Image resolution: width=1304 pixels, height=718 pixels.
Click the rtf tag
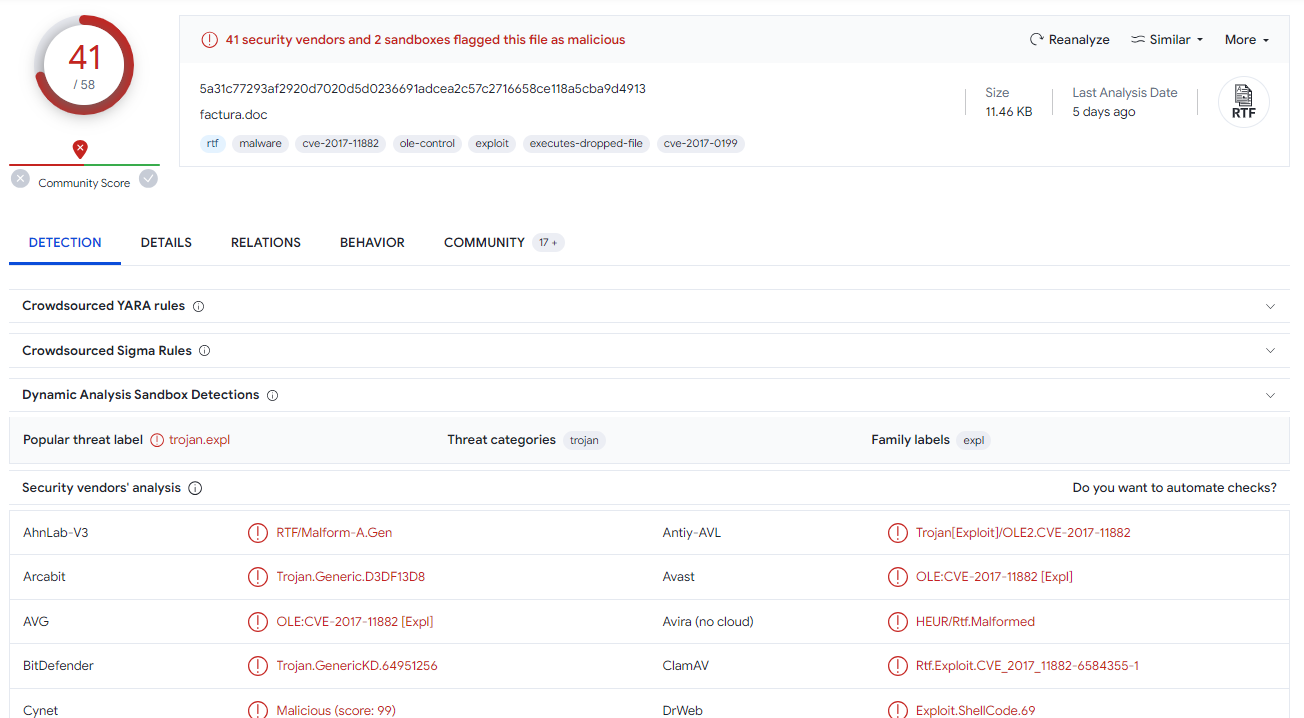pyautogui.click(x=212, y=144)
